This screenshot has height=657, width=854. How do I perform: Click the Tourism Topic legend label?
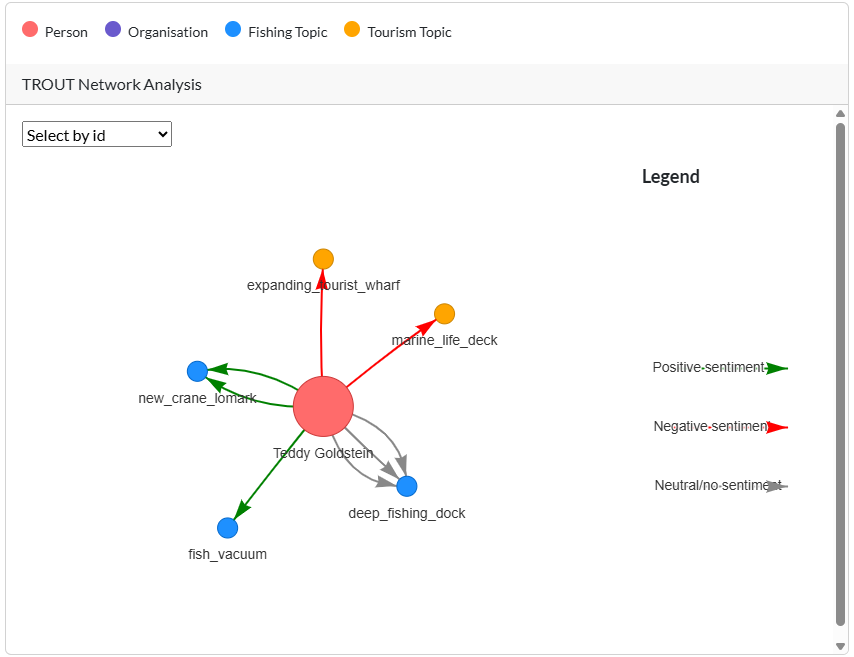tap(409, 32)
